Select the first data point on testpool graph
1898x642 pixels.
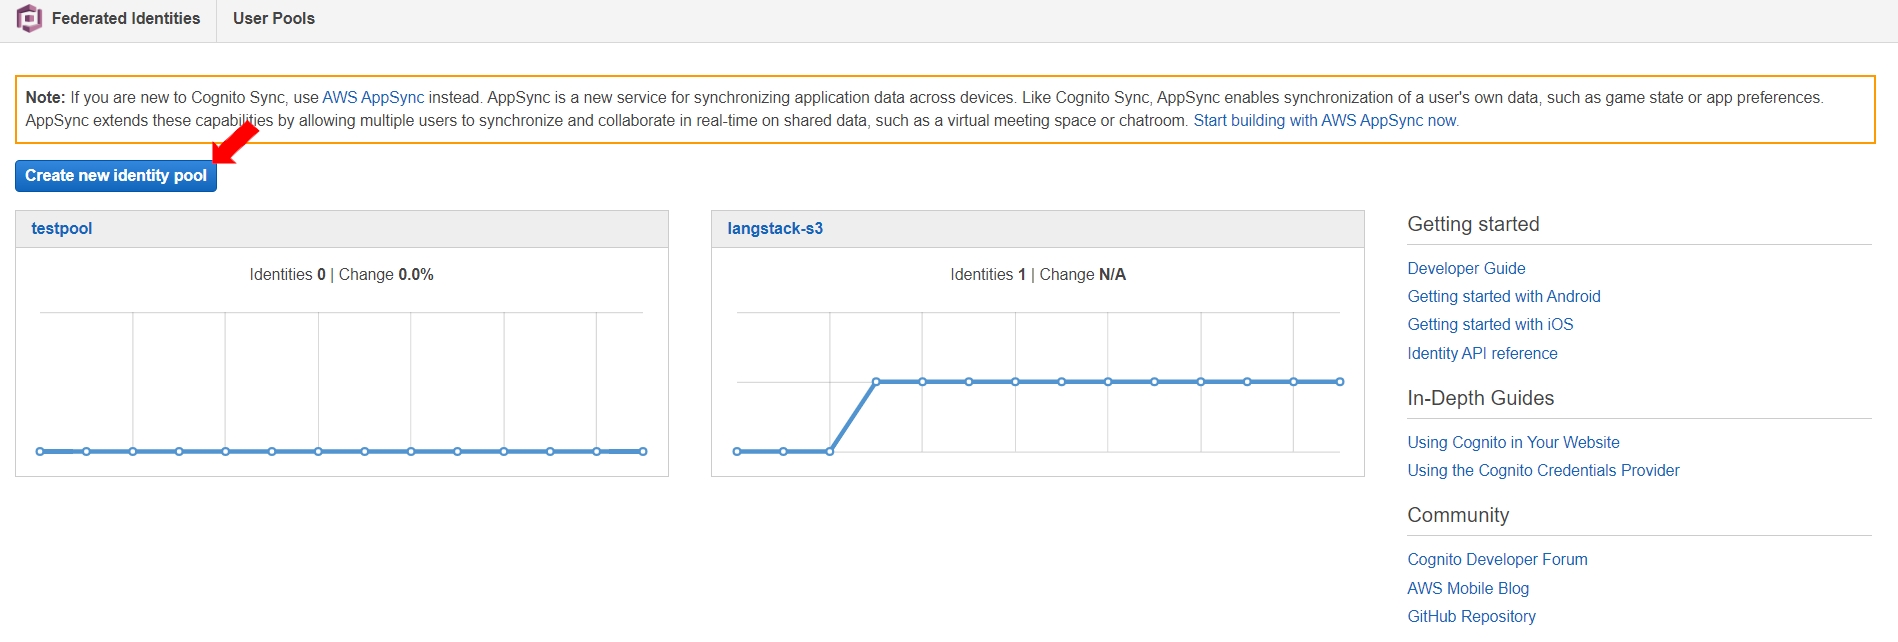click(40, 451)
